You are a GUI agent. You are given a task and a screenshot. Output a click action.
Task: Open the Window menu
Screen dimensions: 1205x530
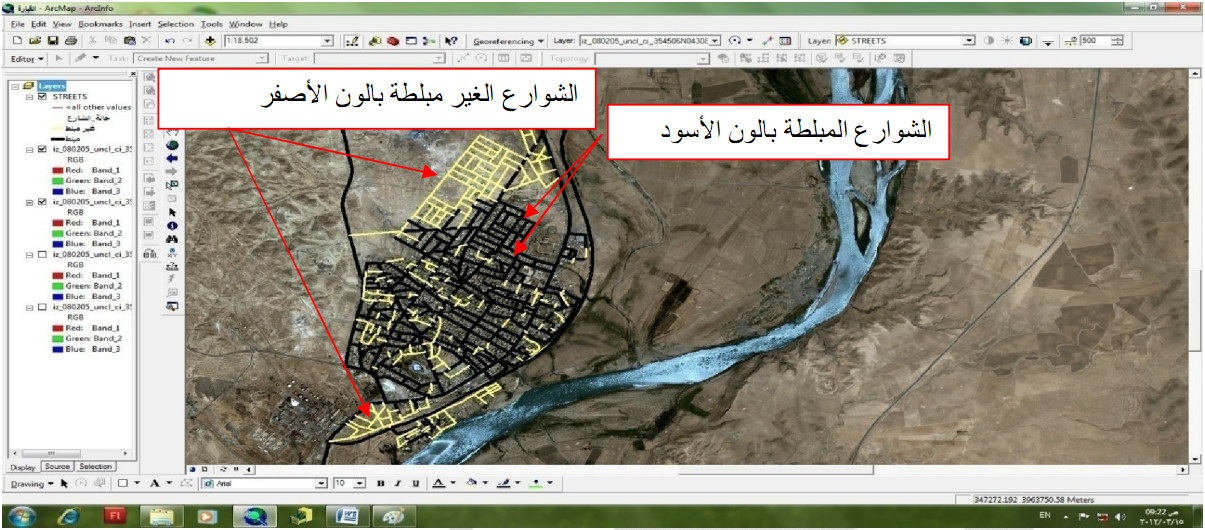click(x=245, y=23)
